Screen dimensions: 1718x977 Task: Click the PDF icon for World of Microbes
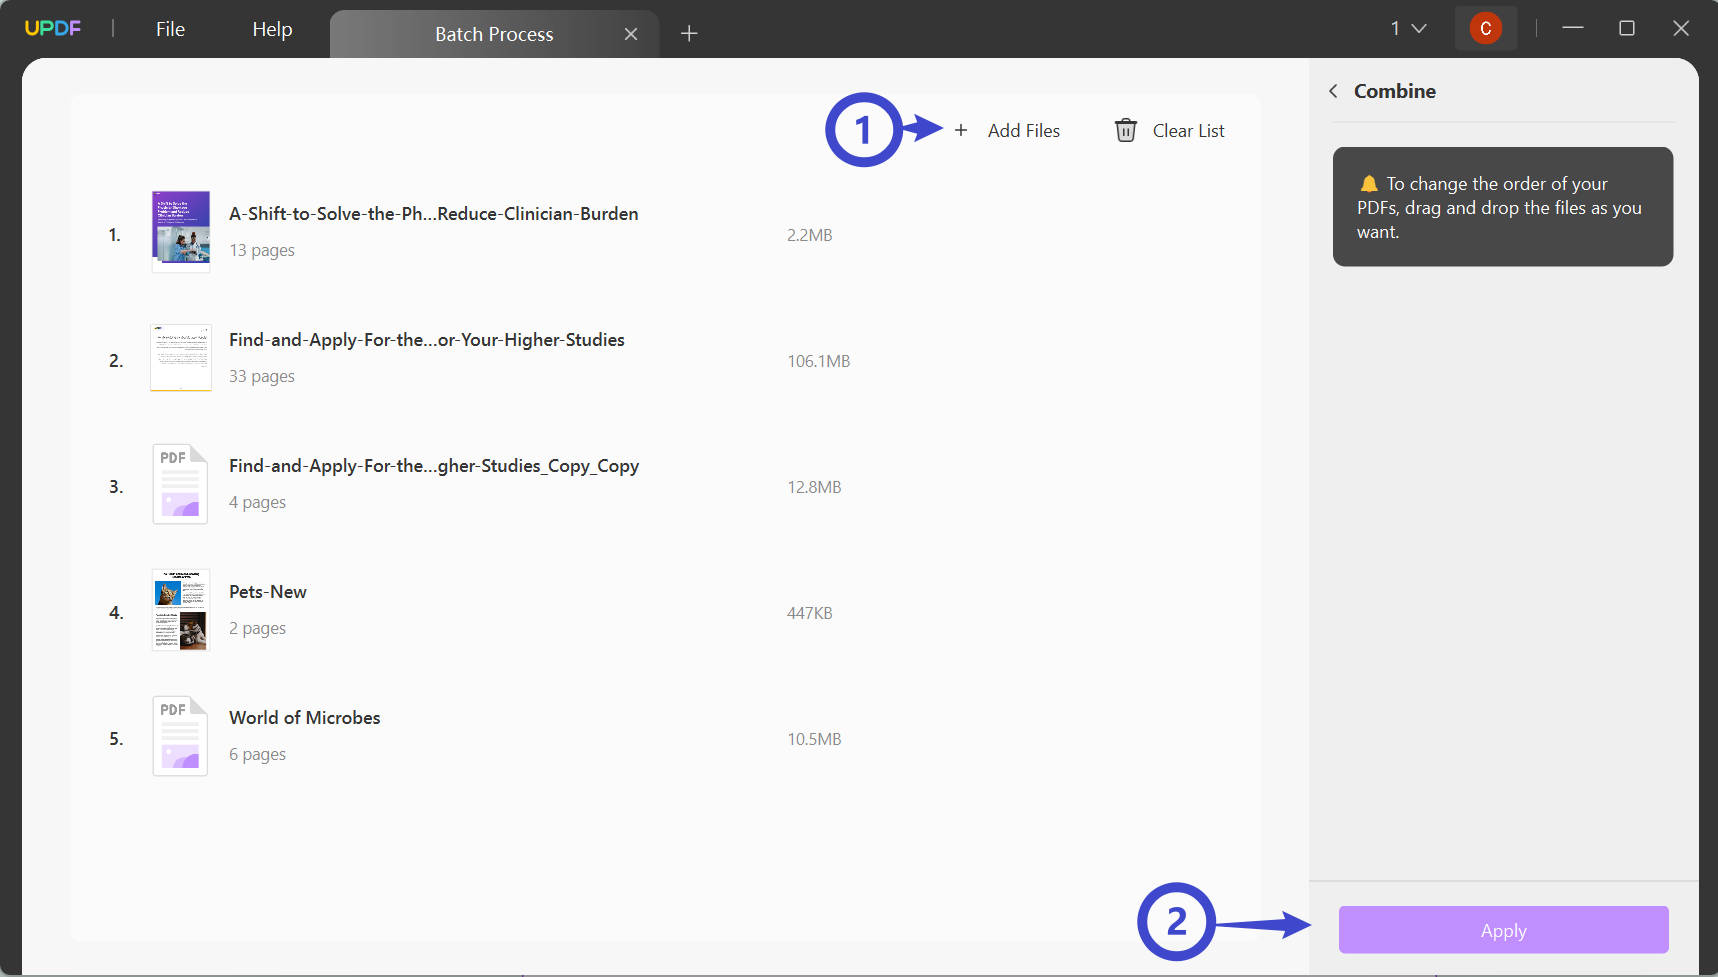pos(180,735)
